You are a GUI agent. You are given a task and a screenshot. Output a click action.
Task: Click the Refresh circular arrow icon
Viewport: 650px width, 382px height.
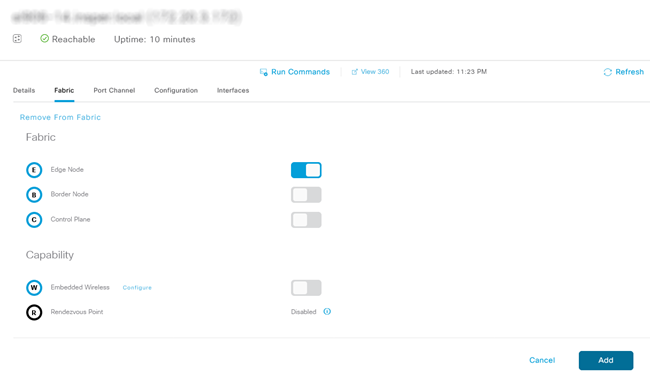[608, 72]
